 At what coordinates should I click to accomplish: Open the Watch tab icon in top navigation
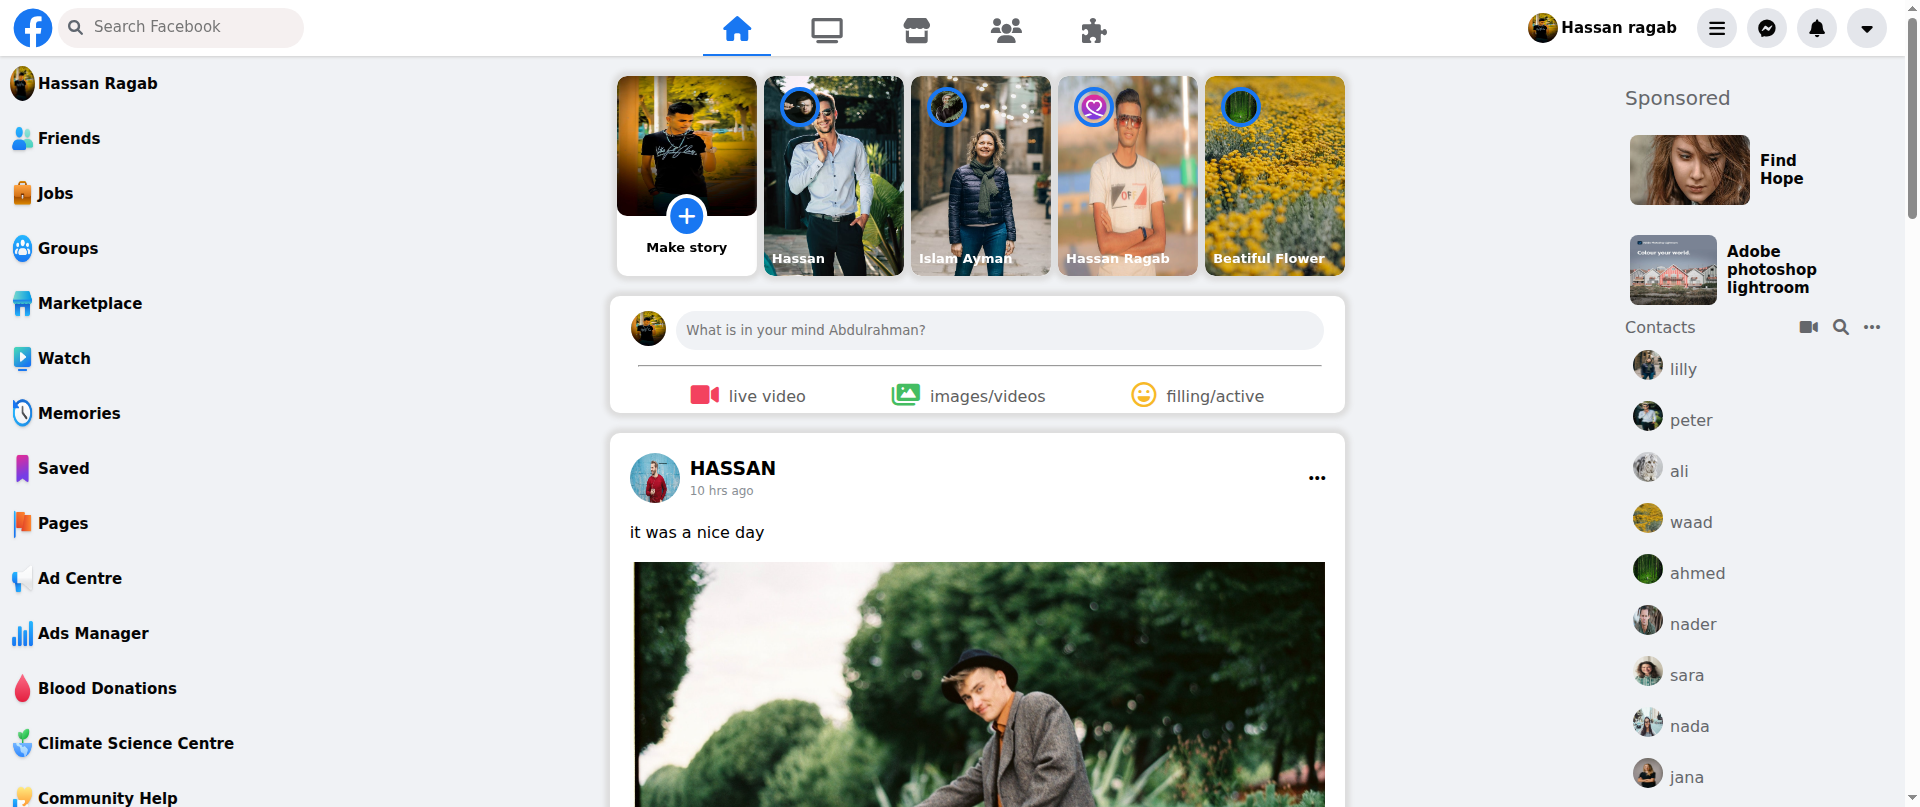827,31
